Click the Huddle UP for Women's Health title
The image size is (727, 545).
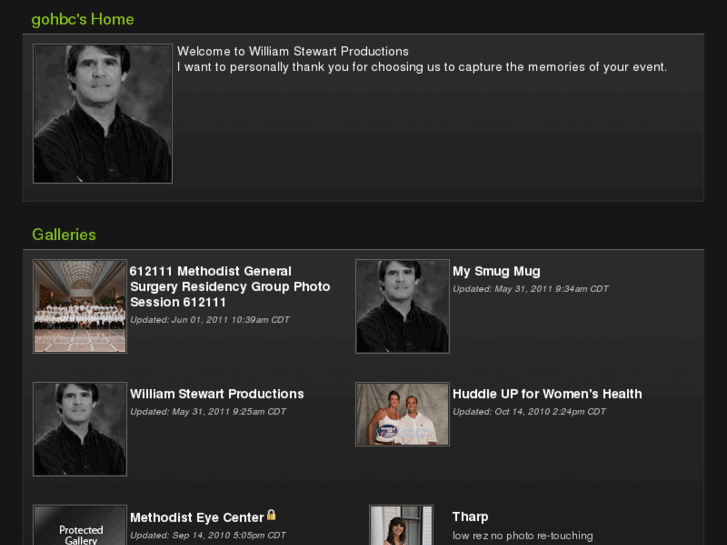click(x=547, y=394)
